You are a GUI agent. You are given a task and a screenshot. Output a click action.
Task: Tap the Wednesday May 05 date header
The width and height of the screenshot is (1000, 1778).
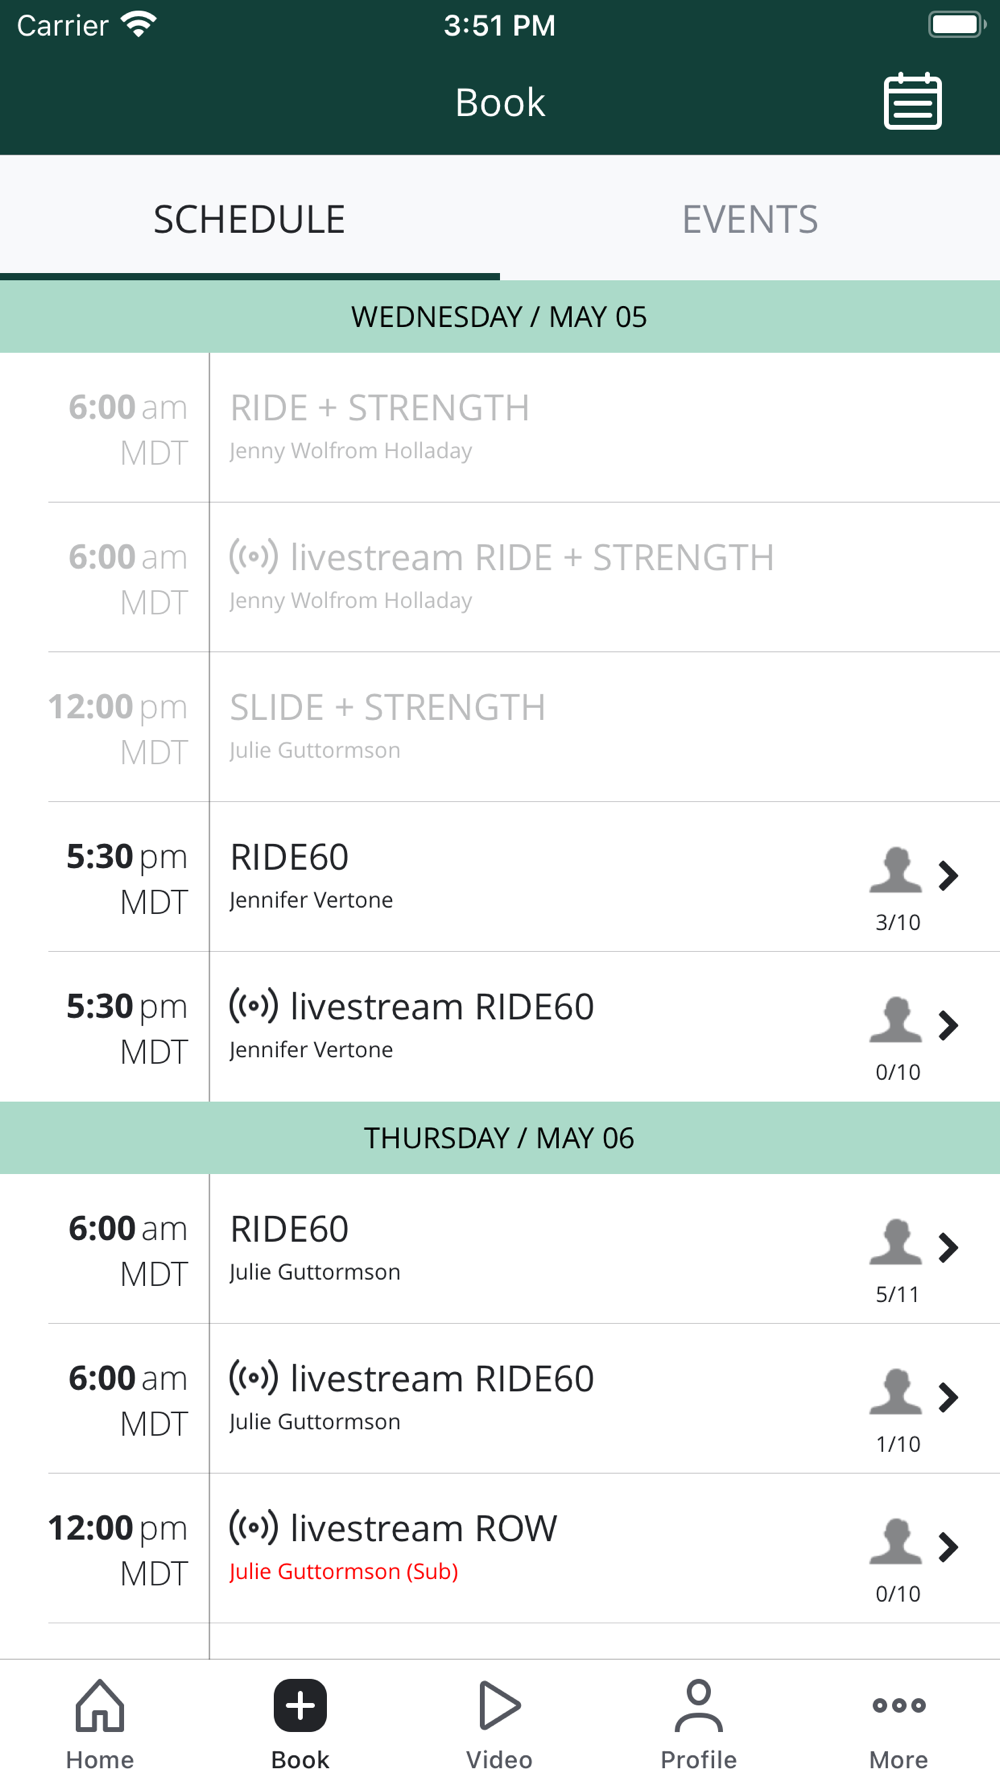click(499, 317)
